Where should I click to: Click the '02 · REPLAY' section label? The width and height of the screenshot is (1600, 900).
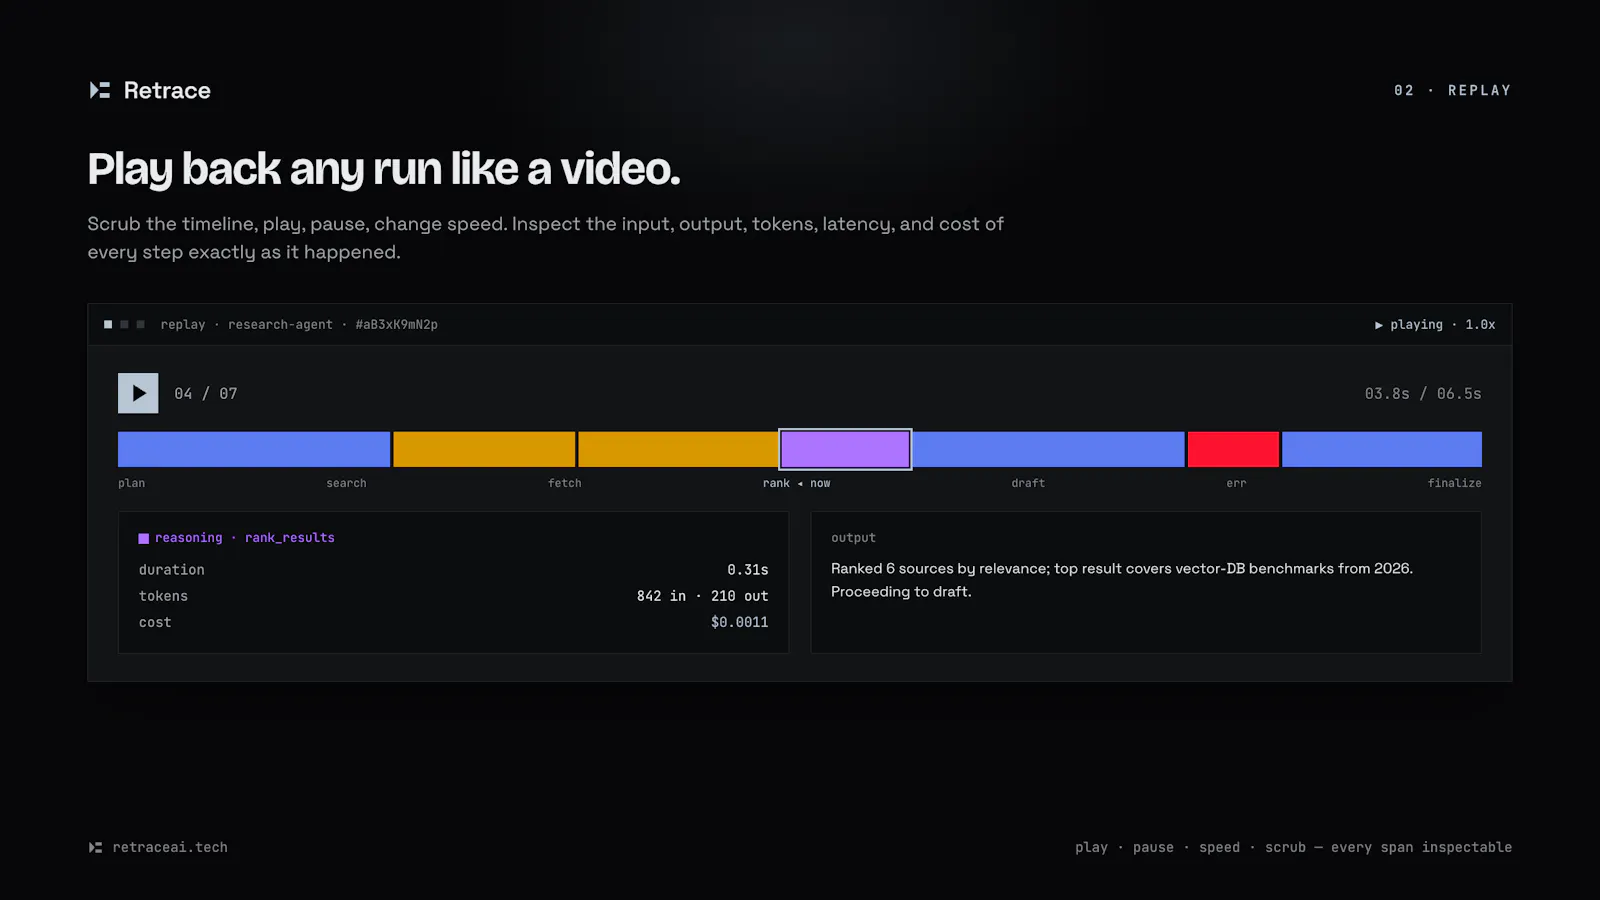pyautogui.click(x=1453, y=90)
